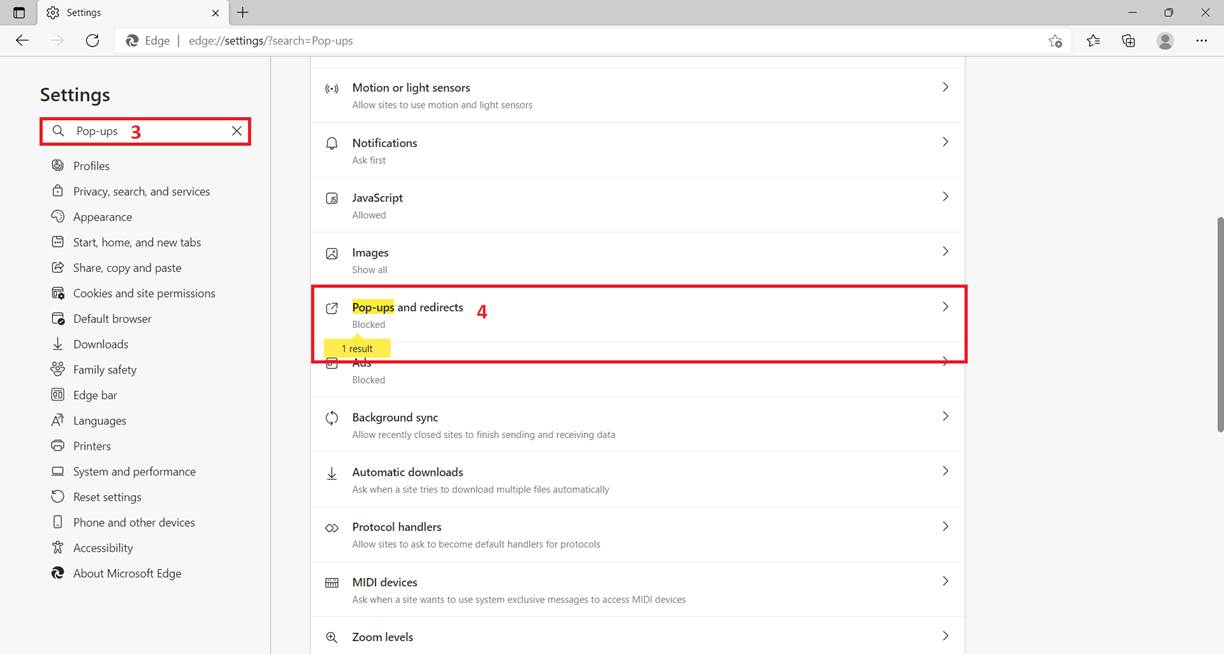The width and height of the screenshot is (1224, 654).
Task: Close the Settings tab
Action: click(215, 13)
